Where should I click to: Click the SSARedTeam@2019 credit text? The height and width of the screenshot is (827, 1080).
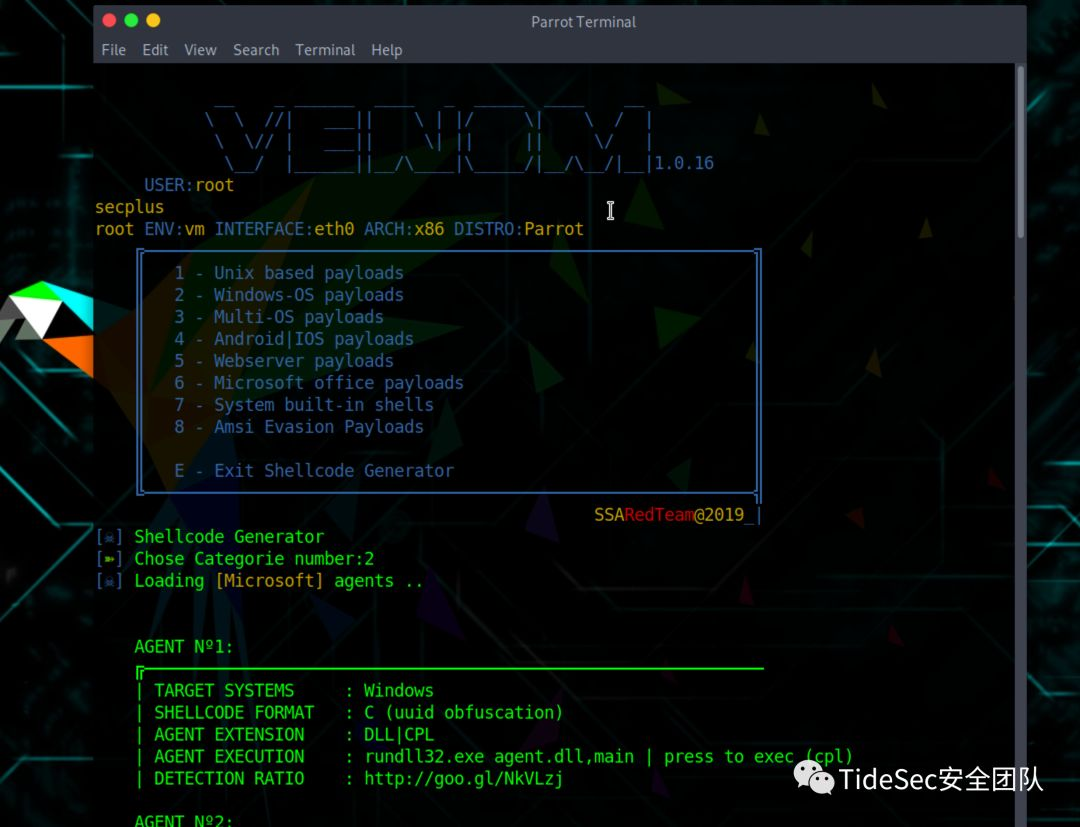click(669, 515)
